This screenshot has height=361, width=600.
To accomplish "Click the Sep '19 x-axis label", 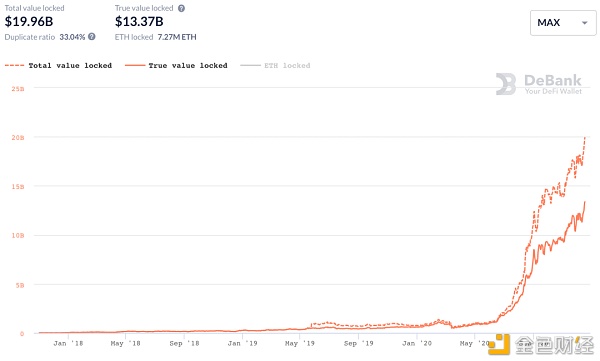I will click(359, 343).
